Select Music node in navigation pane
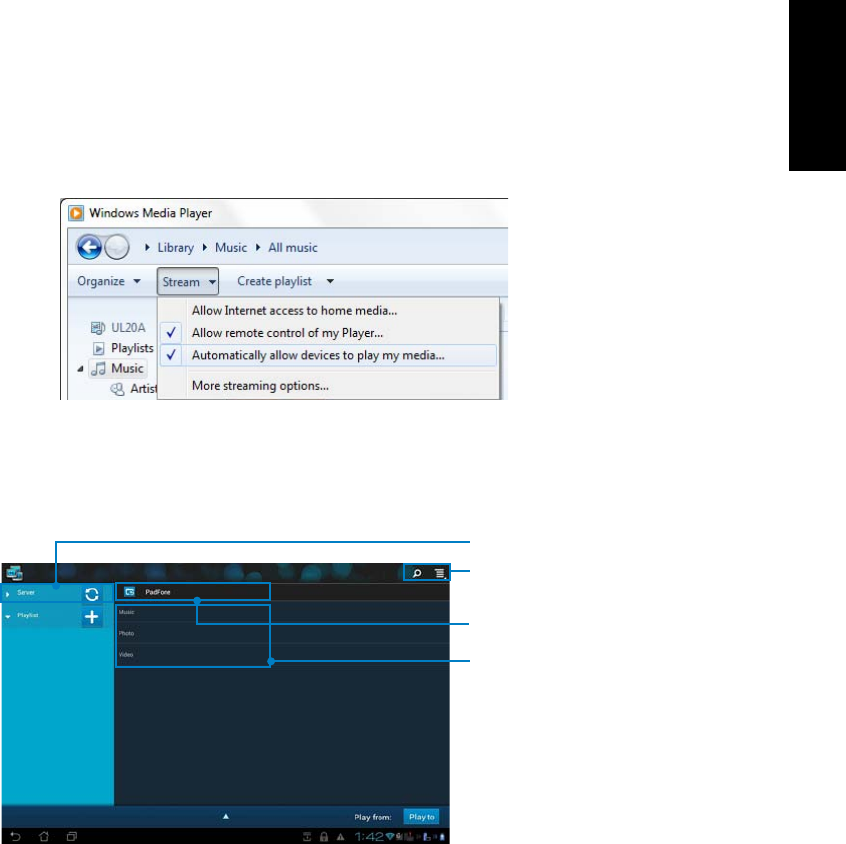Screen dimensions: 846x844 tap(118, 369)
